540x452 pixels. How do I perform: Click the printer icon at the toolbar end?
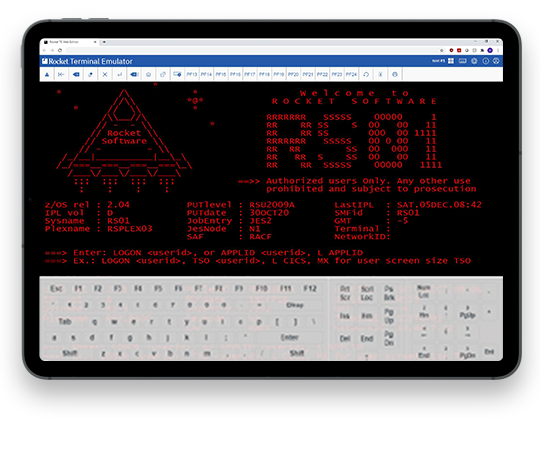pos(395,74)
